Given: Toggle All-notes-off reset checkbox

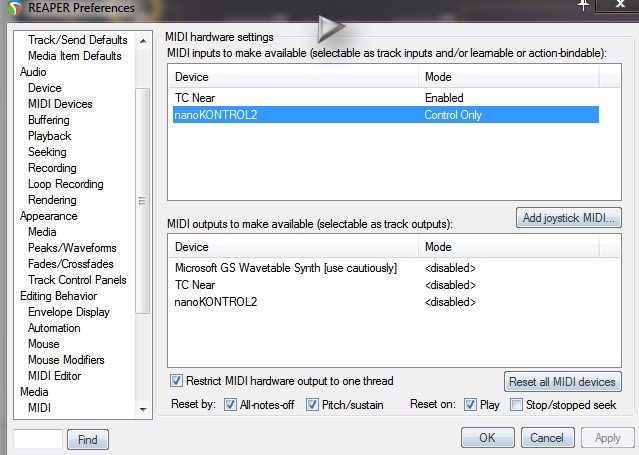Looking at the screenshot, I should [230, 404].
